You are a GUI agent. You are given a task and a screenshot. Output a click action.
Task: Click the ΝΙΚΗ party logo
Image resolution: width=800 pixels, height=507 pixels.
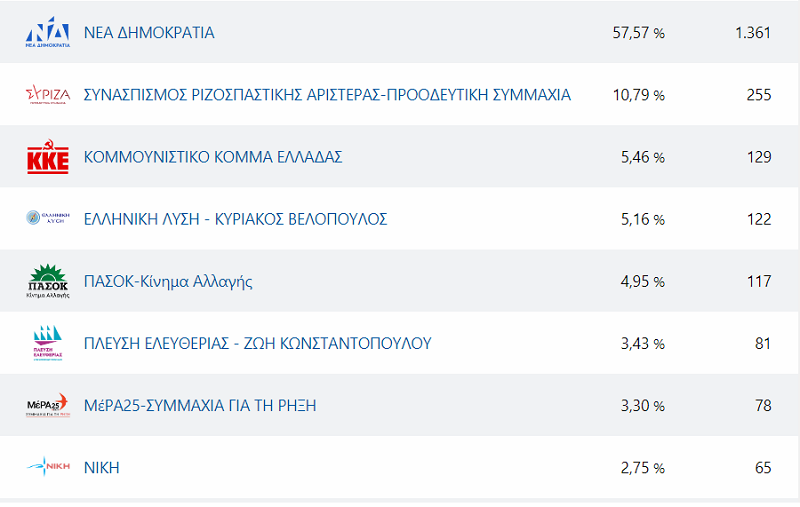(x=48, y=467)
